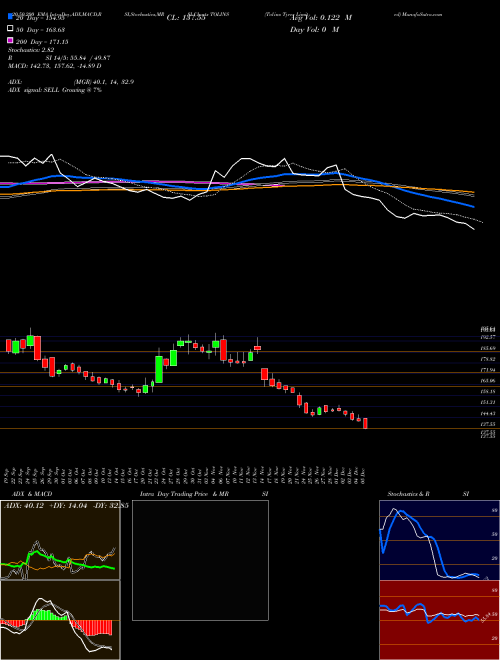Click the 'Intra Day Trading Price' panel title
500x660 pixels.
coord(174,494)
